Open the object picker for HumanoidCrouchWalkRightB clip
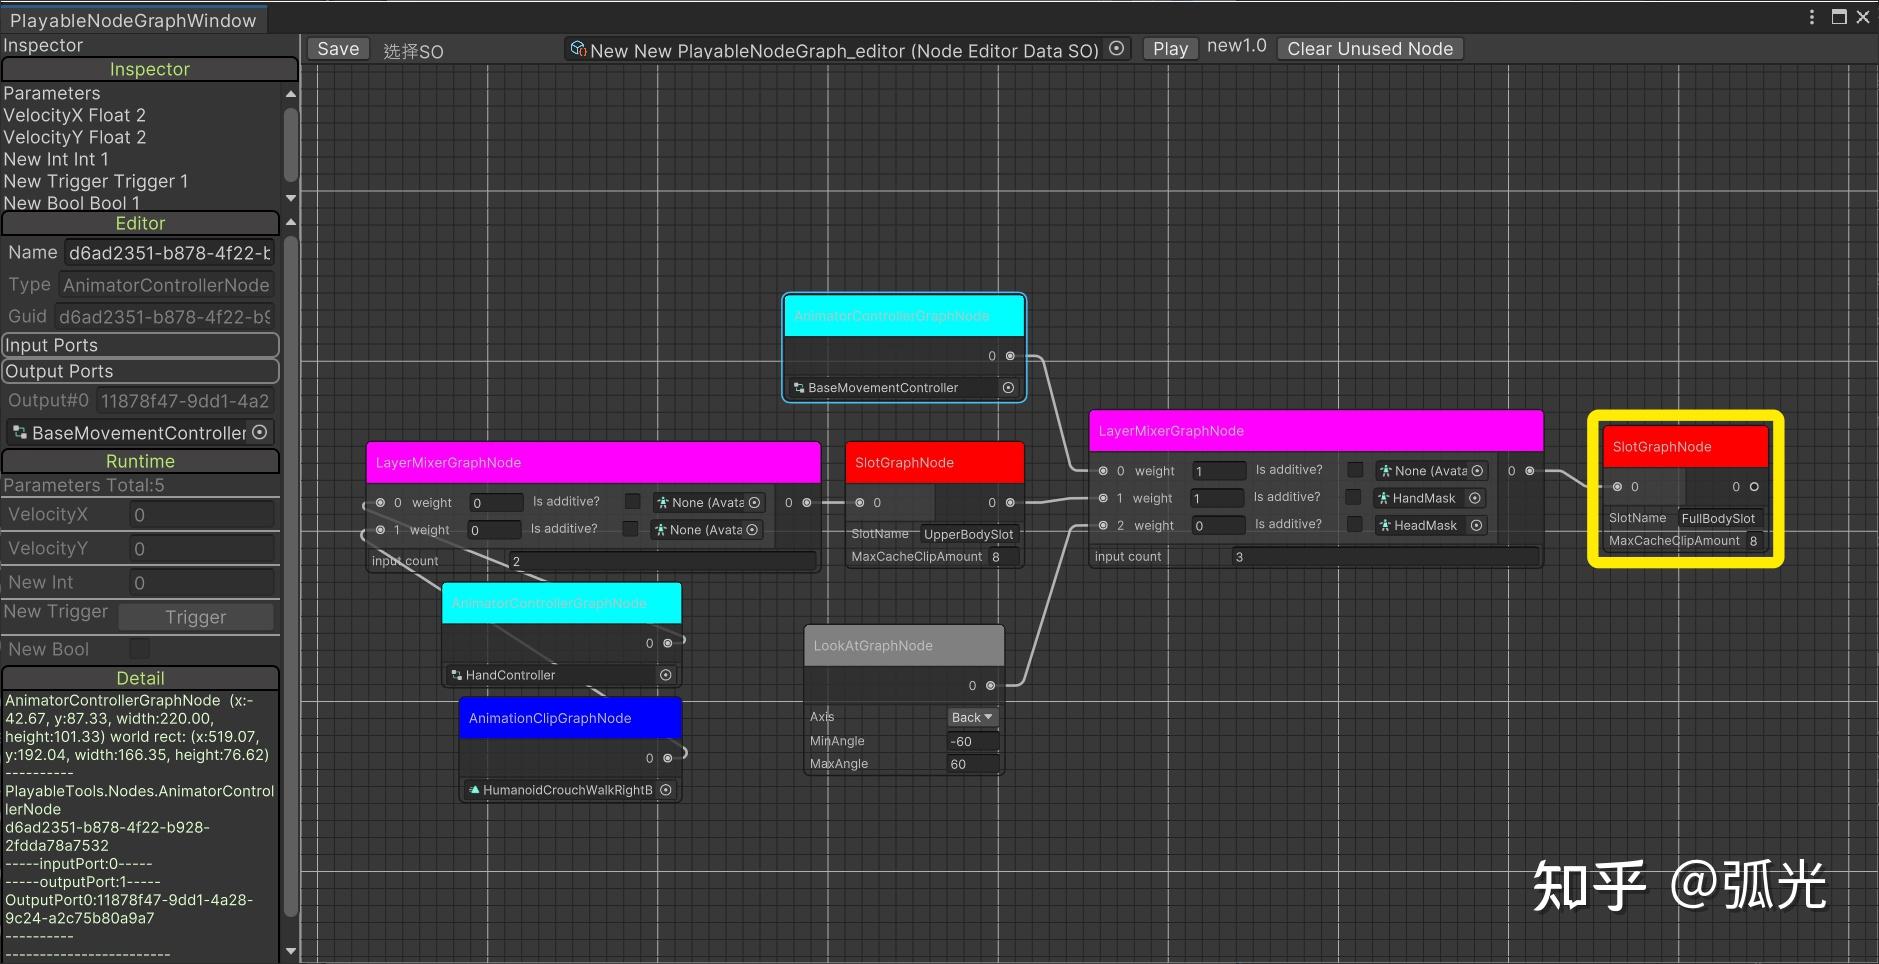 [664, 789]
